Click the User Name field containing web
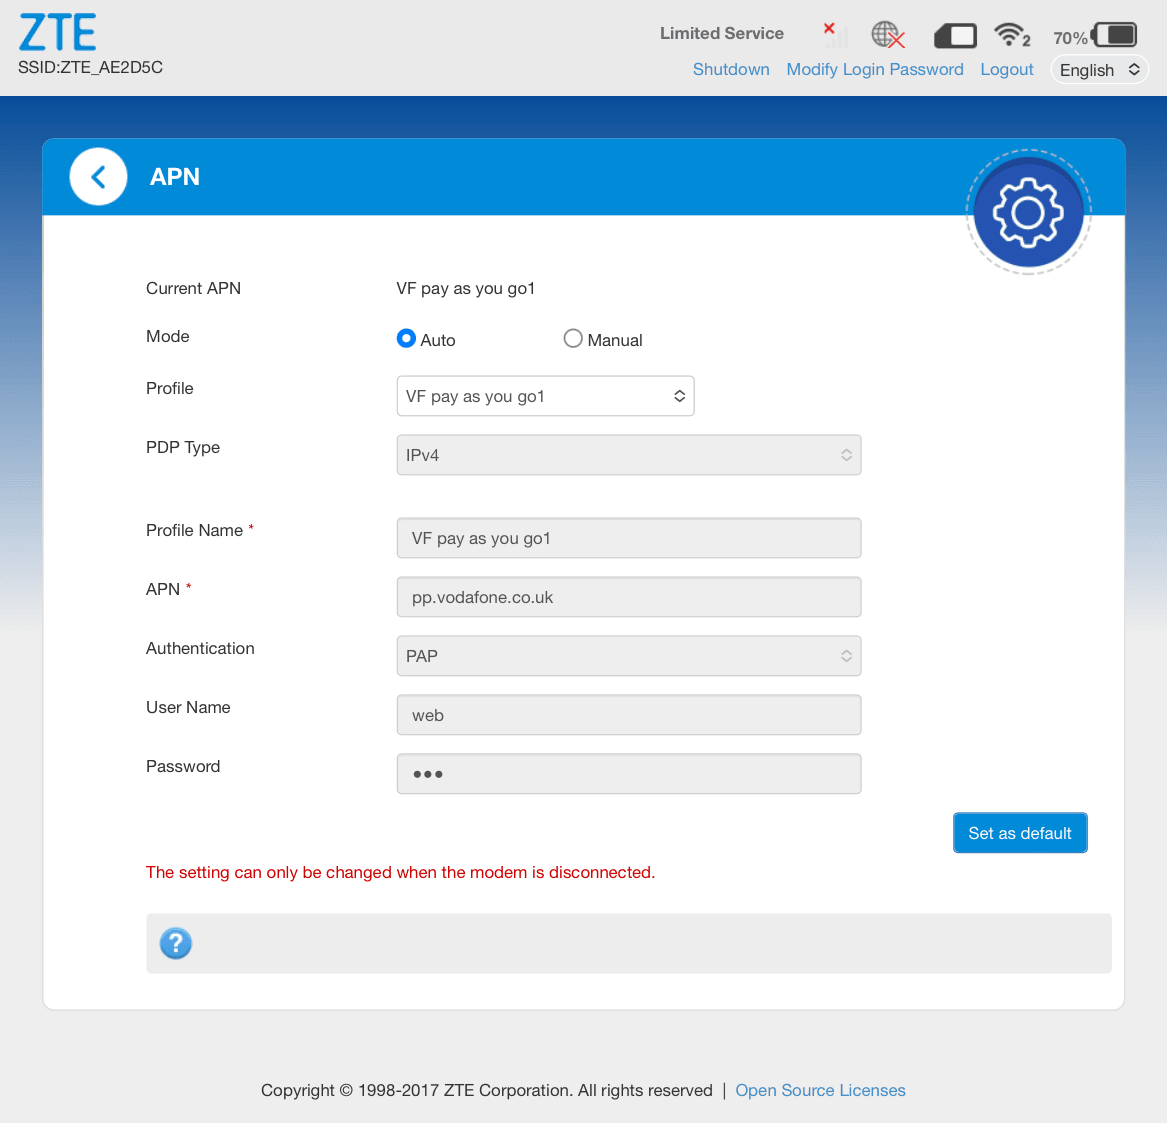This screenshot has width=1167, height=1123. (629, 714)
